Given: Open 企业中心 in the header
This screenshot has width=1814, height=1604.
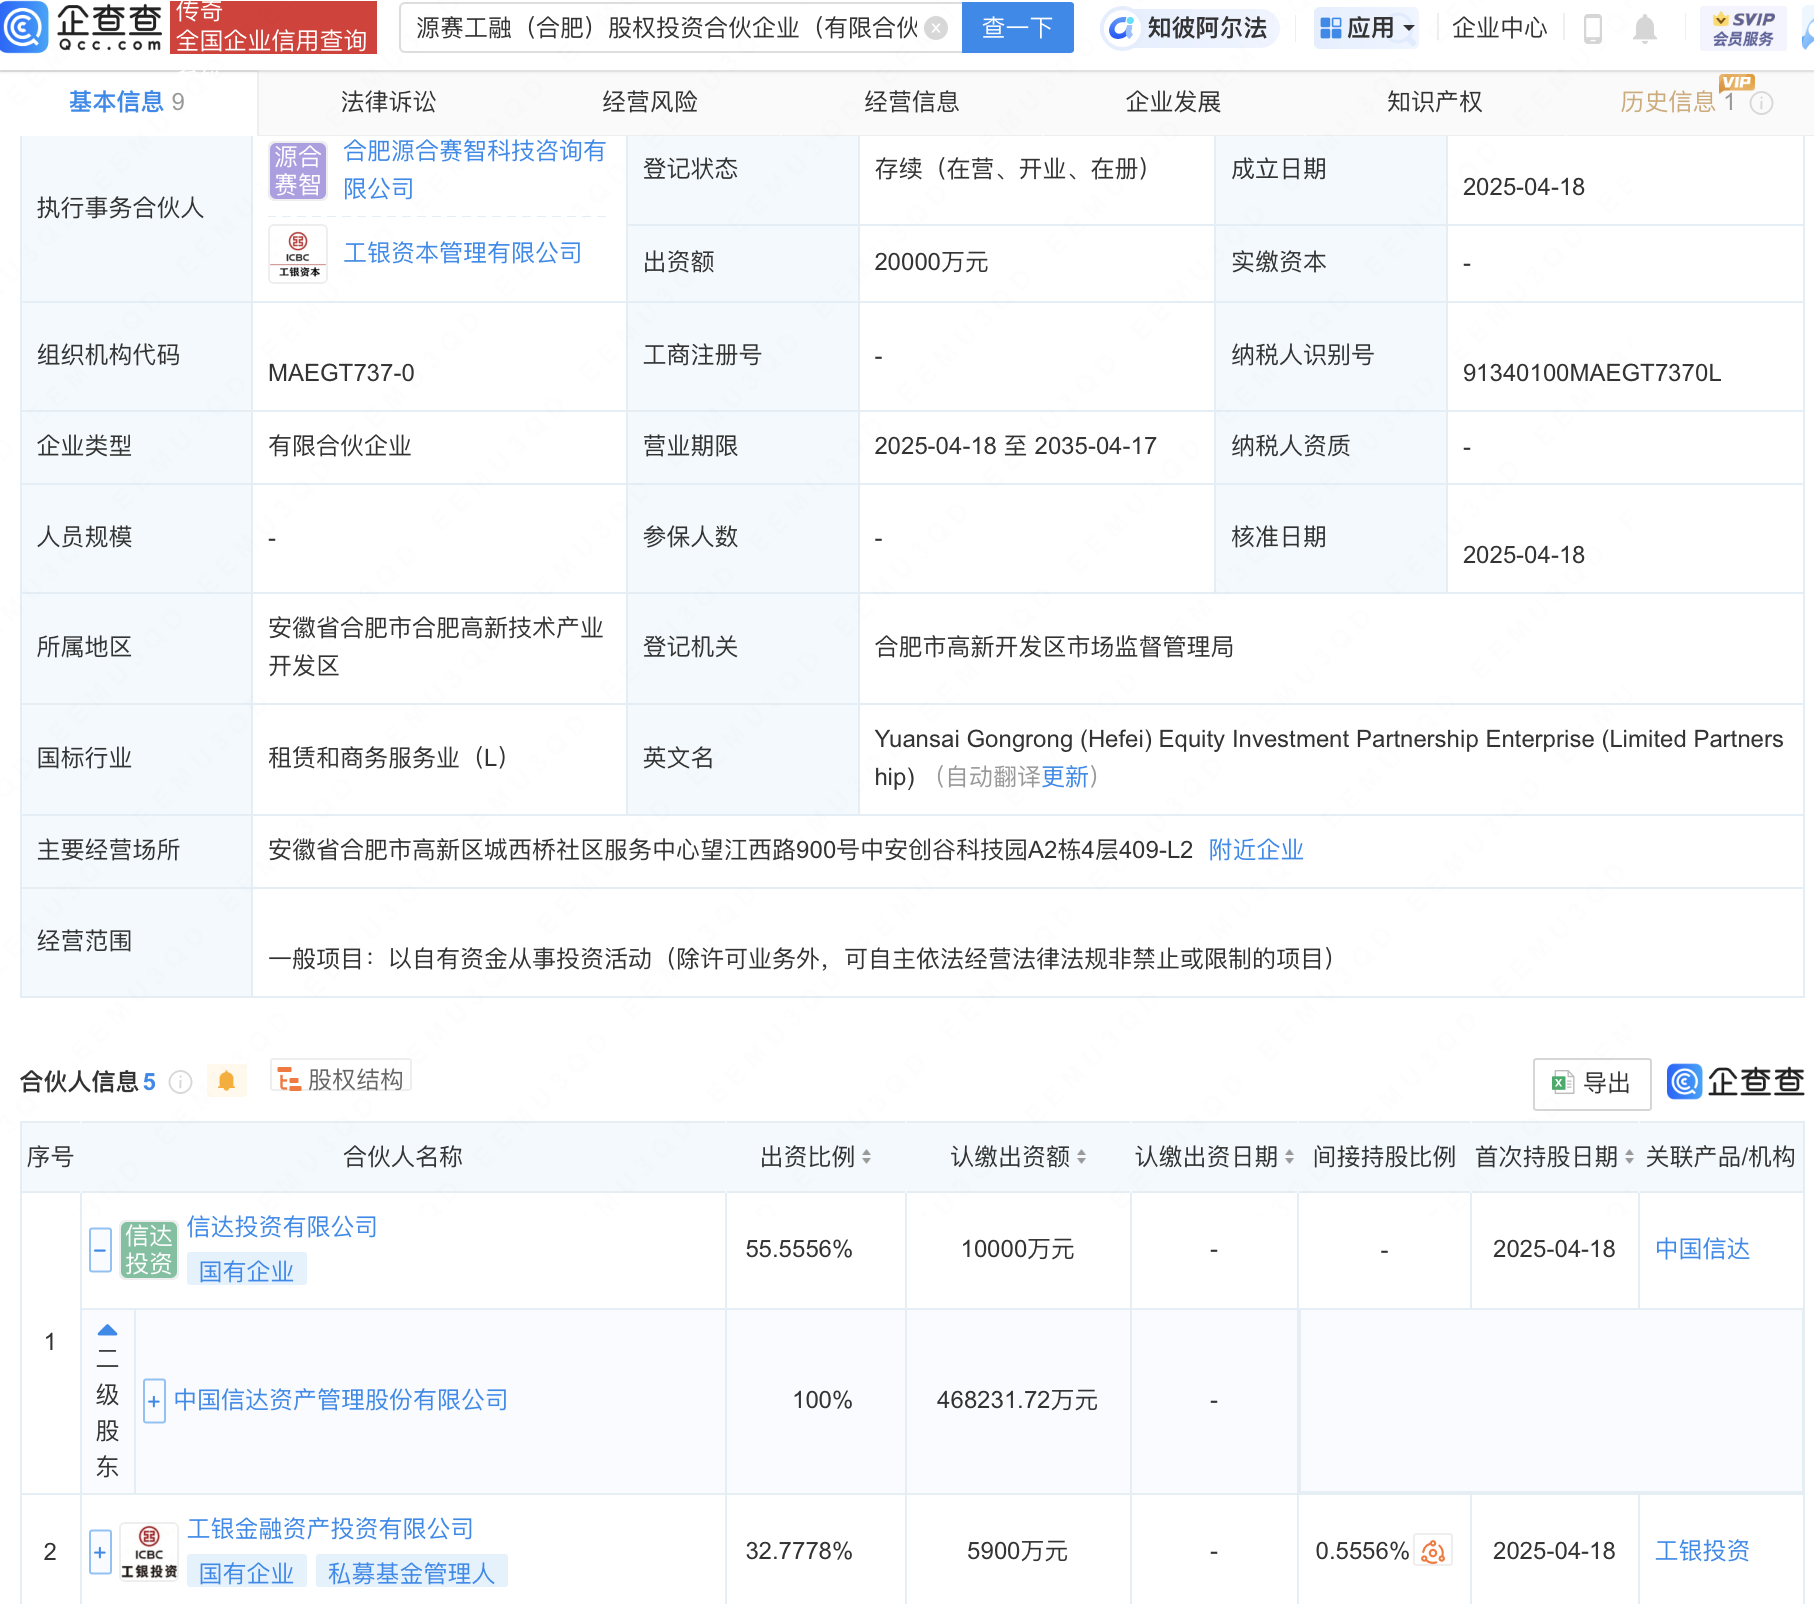Looking at the screenshot, I should coord(1499,28).
